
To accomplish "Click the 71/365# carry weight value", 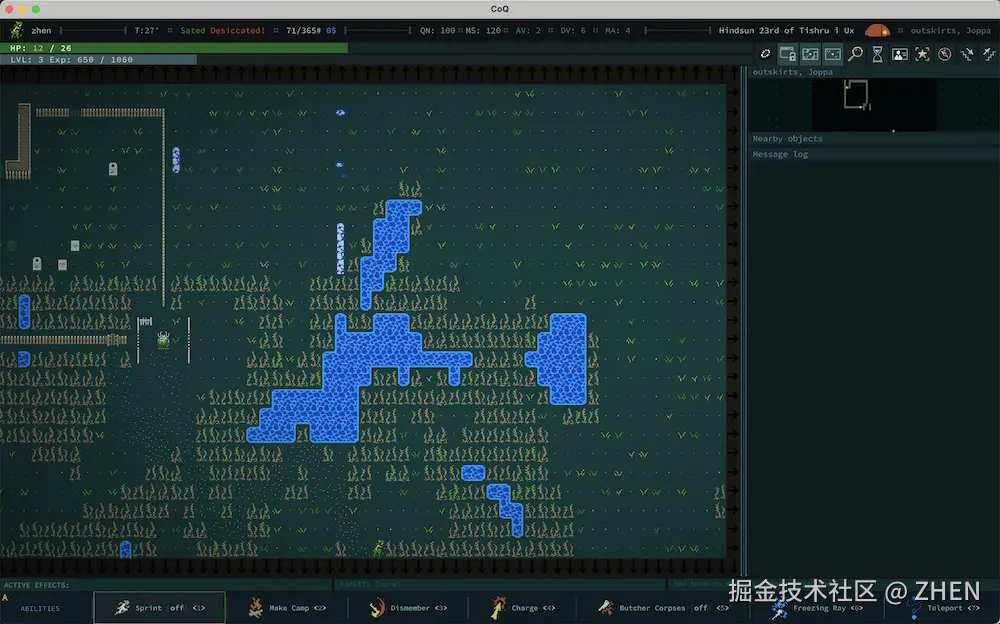I will (303, 30).
